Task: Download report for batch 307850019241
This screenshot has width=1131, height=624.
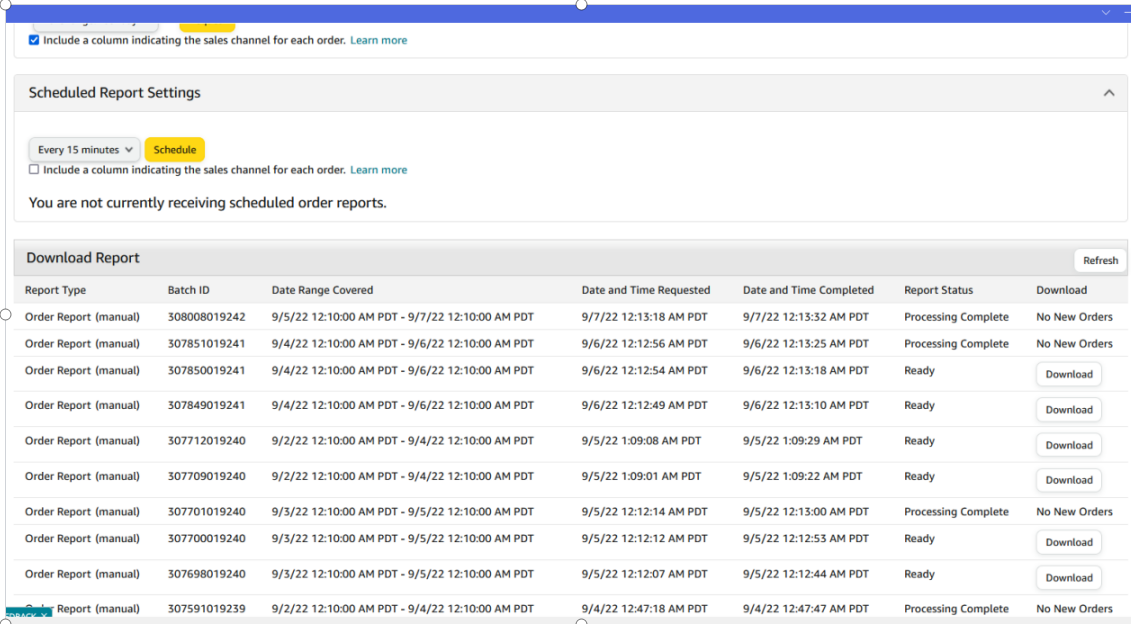Action: 1068,374
